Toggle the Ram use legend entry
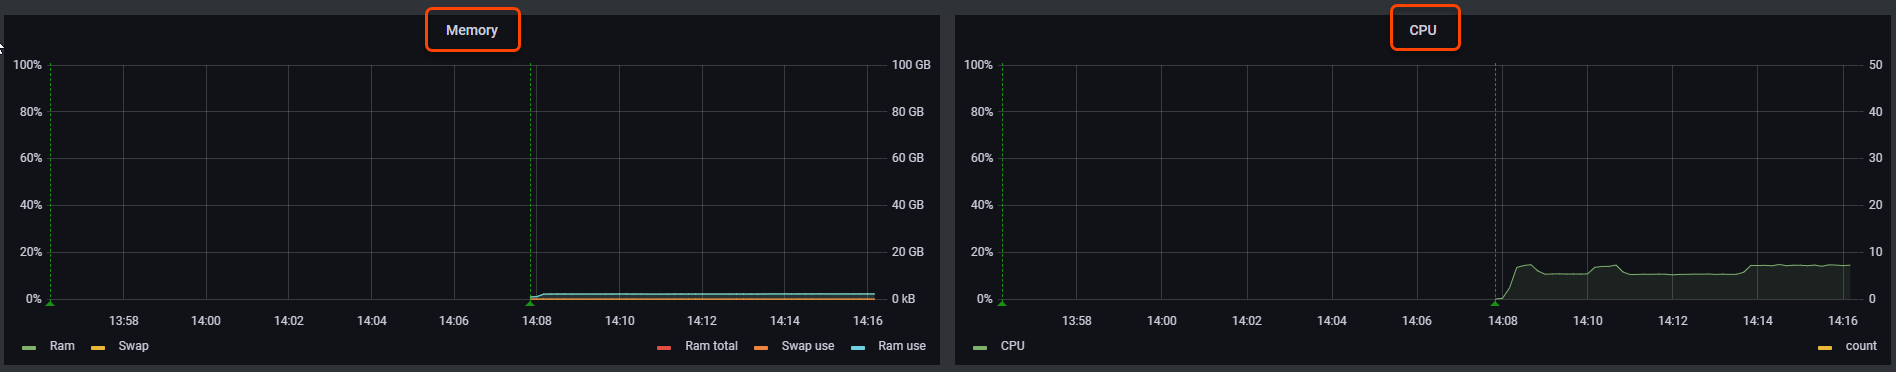 click(x=902, y=346)
